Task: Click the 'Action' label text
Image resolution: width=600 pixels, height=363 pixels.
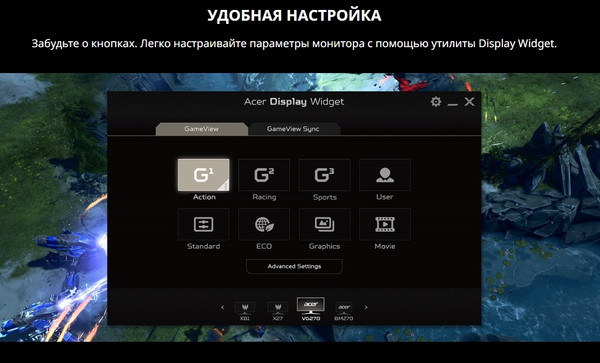Action: coord(204,197)
